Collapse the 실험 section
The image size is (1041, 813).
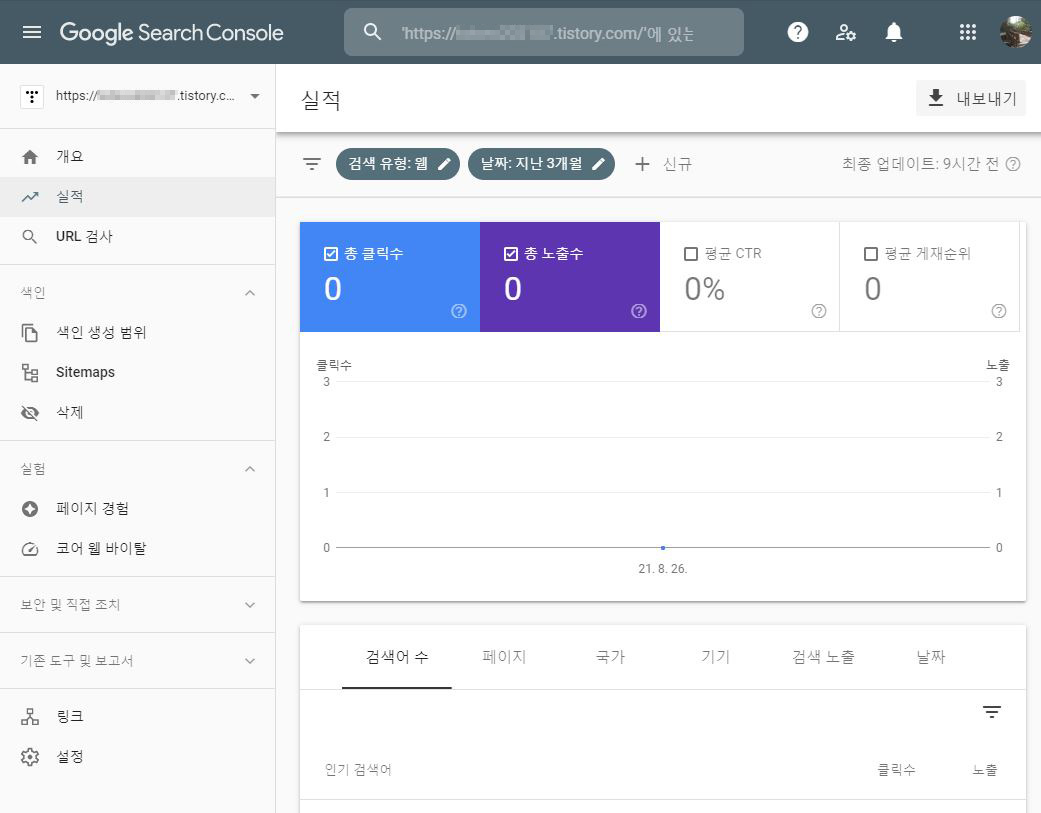tap(250, 469)
